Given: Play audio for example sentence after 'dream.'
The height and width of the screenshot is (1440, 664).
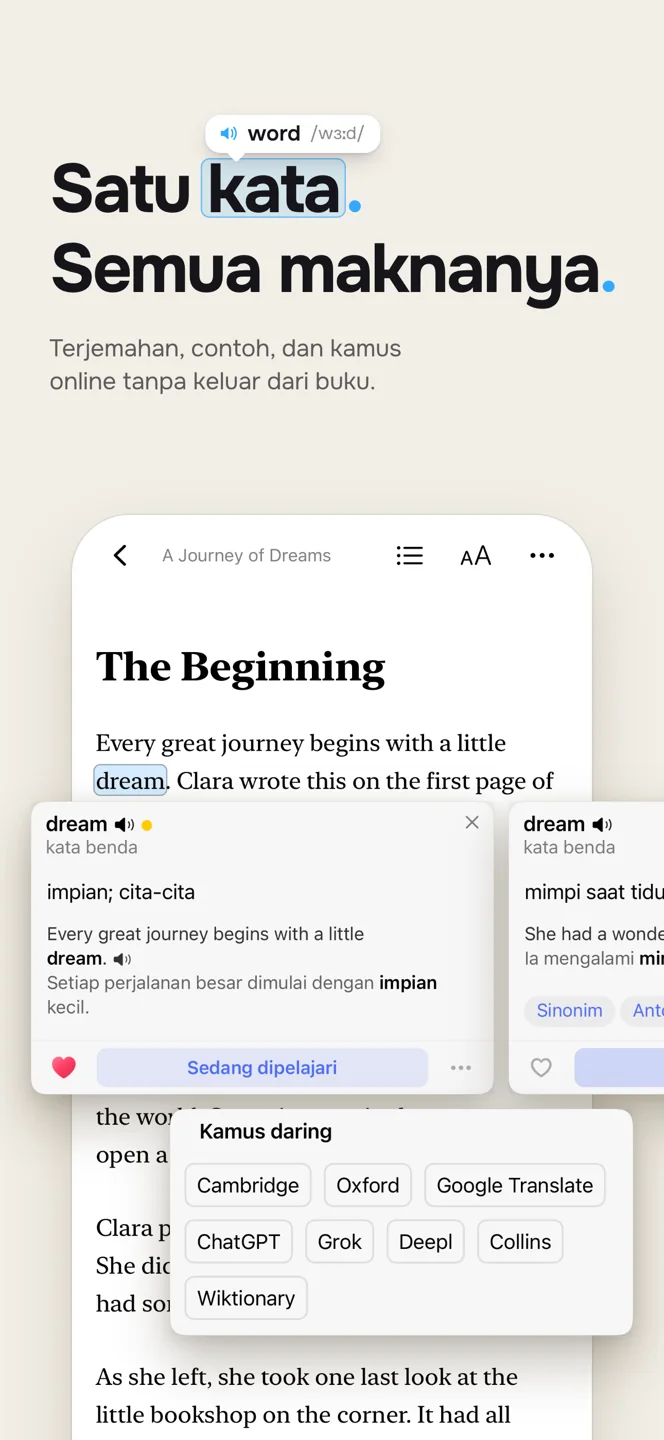Looking at the screenshot, I should tap(122, 959).
